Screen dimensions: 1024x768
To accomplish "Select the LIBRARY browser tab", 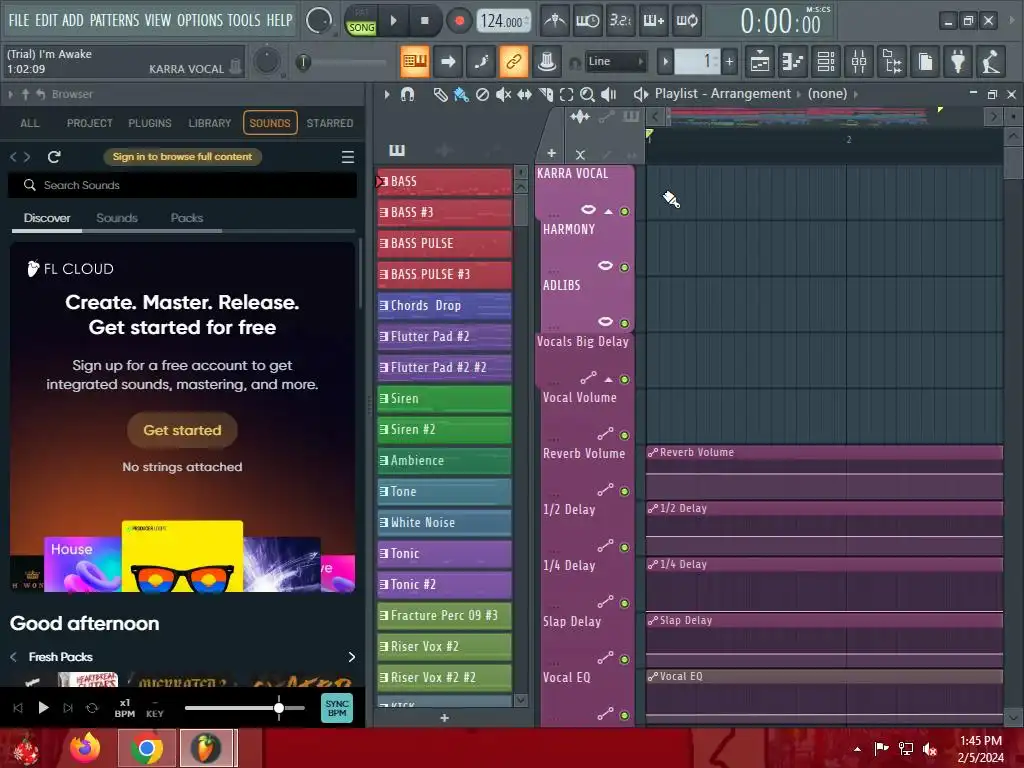I will [x=210, y=123].
